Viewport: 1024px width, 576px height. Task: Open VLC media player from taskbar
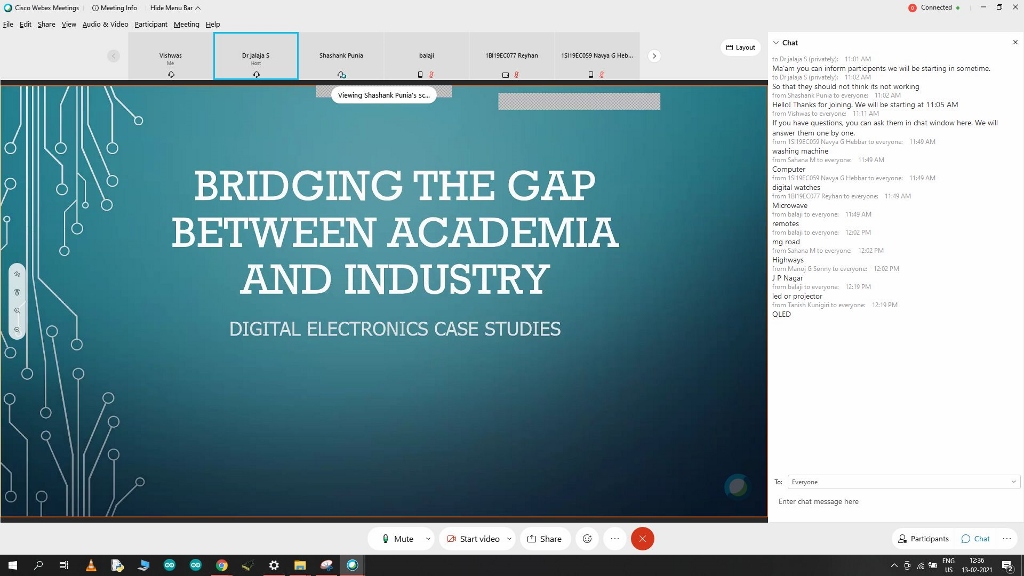tap(91, 566)
